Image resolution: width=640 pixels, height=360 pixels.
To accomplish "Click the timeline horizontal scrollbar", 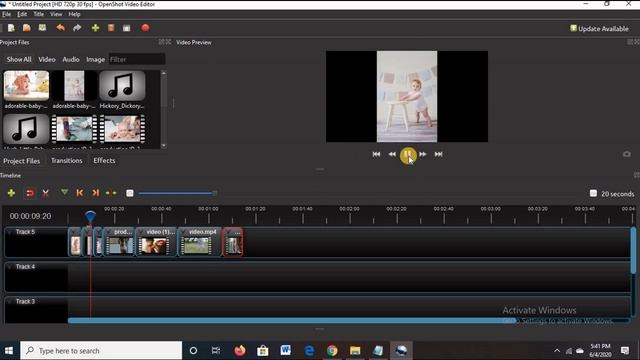I will [292, 321].
